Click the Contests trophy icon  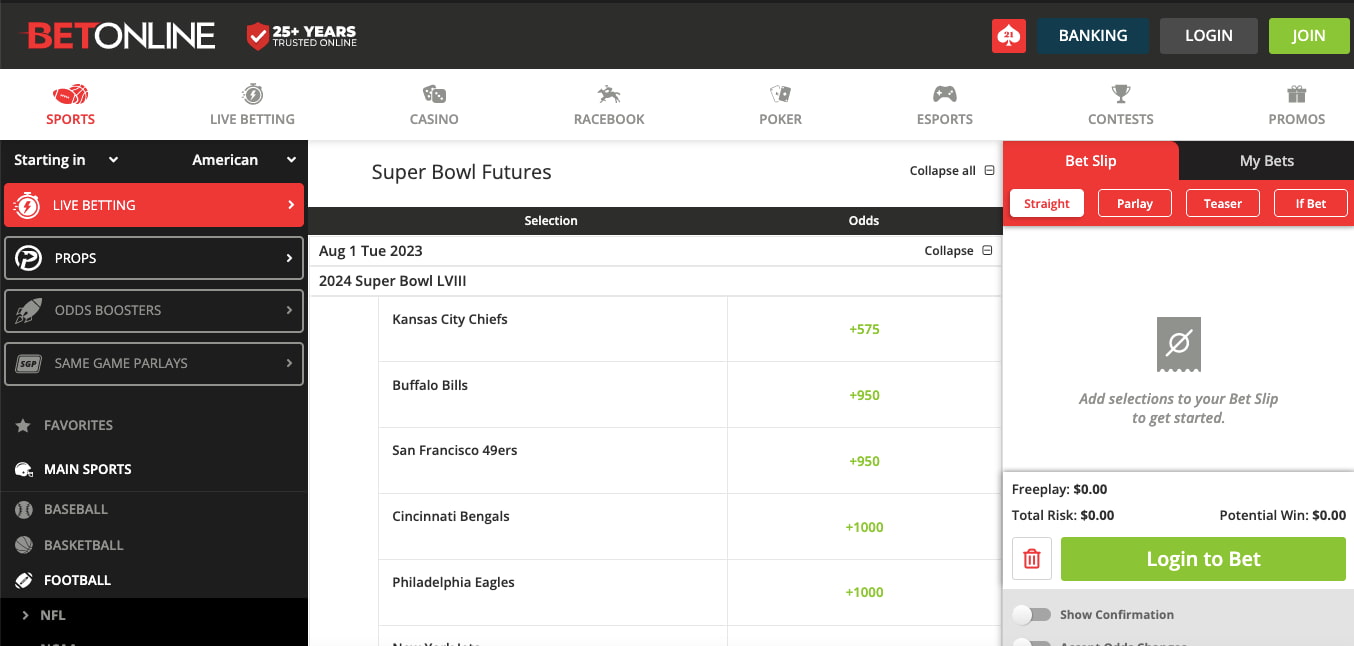tap(1120, 94)
